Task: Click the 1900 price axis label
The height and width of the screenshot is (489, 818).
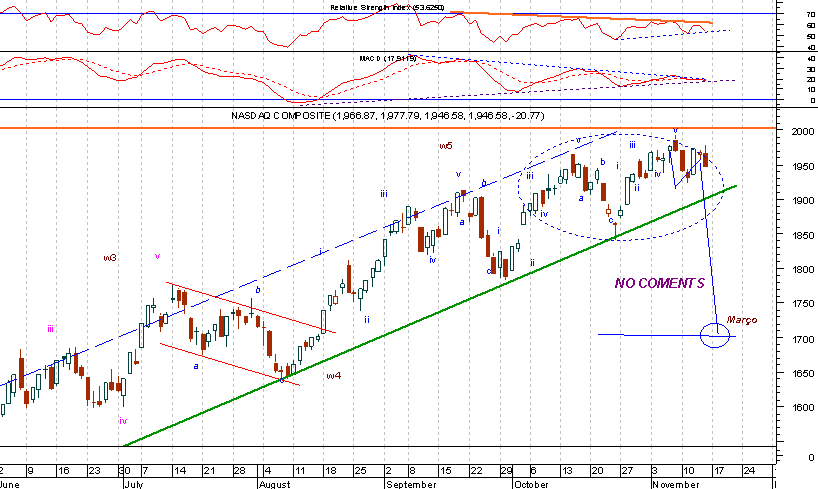Action: tap(802, 200)
